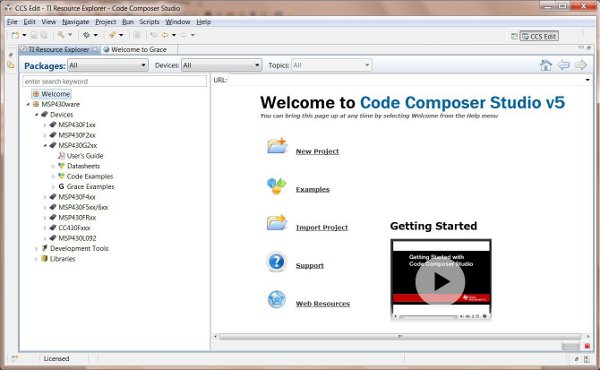Click the Build hammer toolbar icon
The height and width of the screenshot is (370, 600).
[x=61, y=35]
